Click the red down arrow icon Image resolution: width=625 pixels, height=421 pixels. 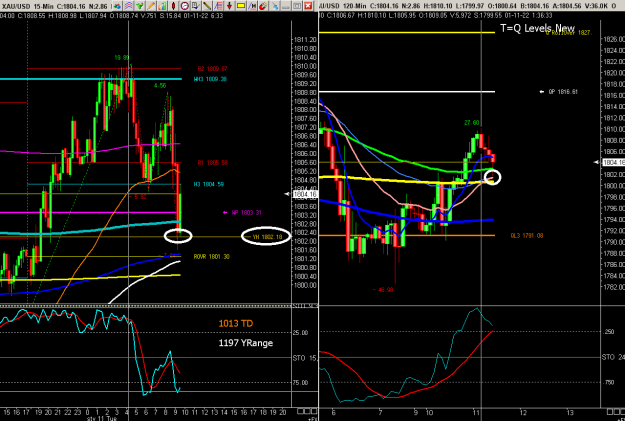pyautogui.click(x=230, y=6)
